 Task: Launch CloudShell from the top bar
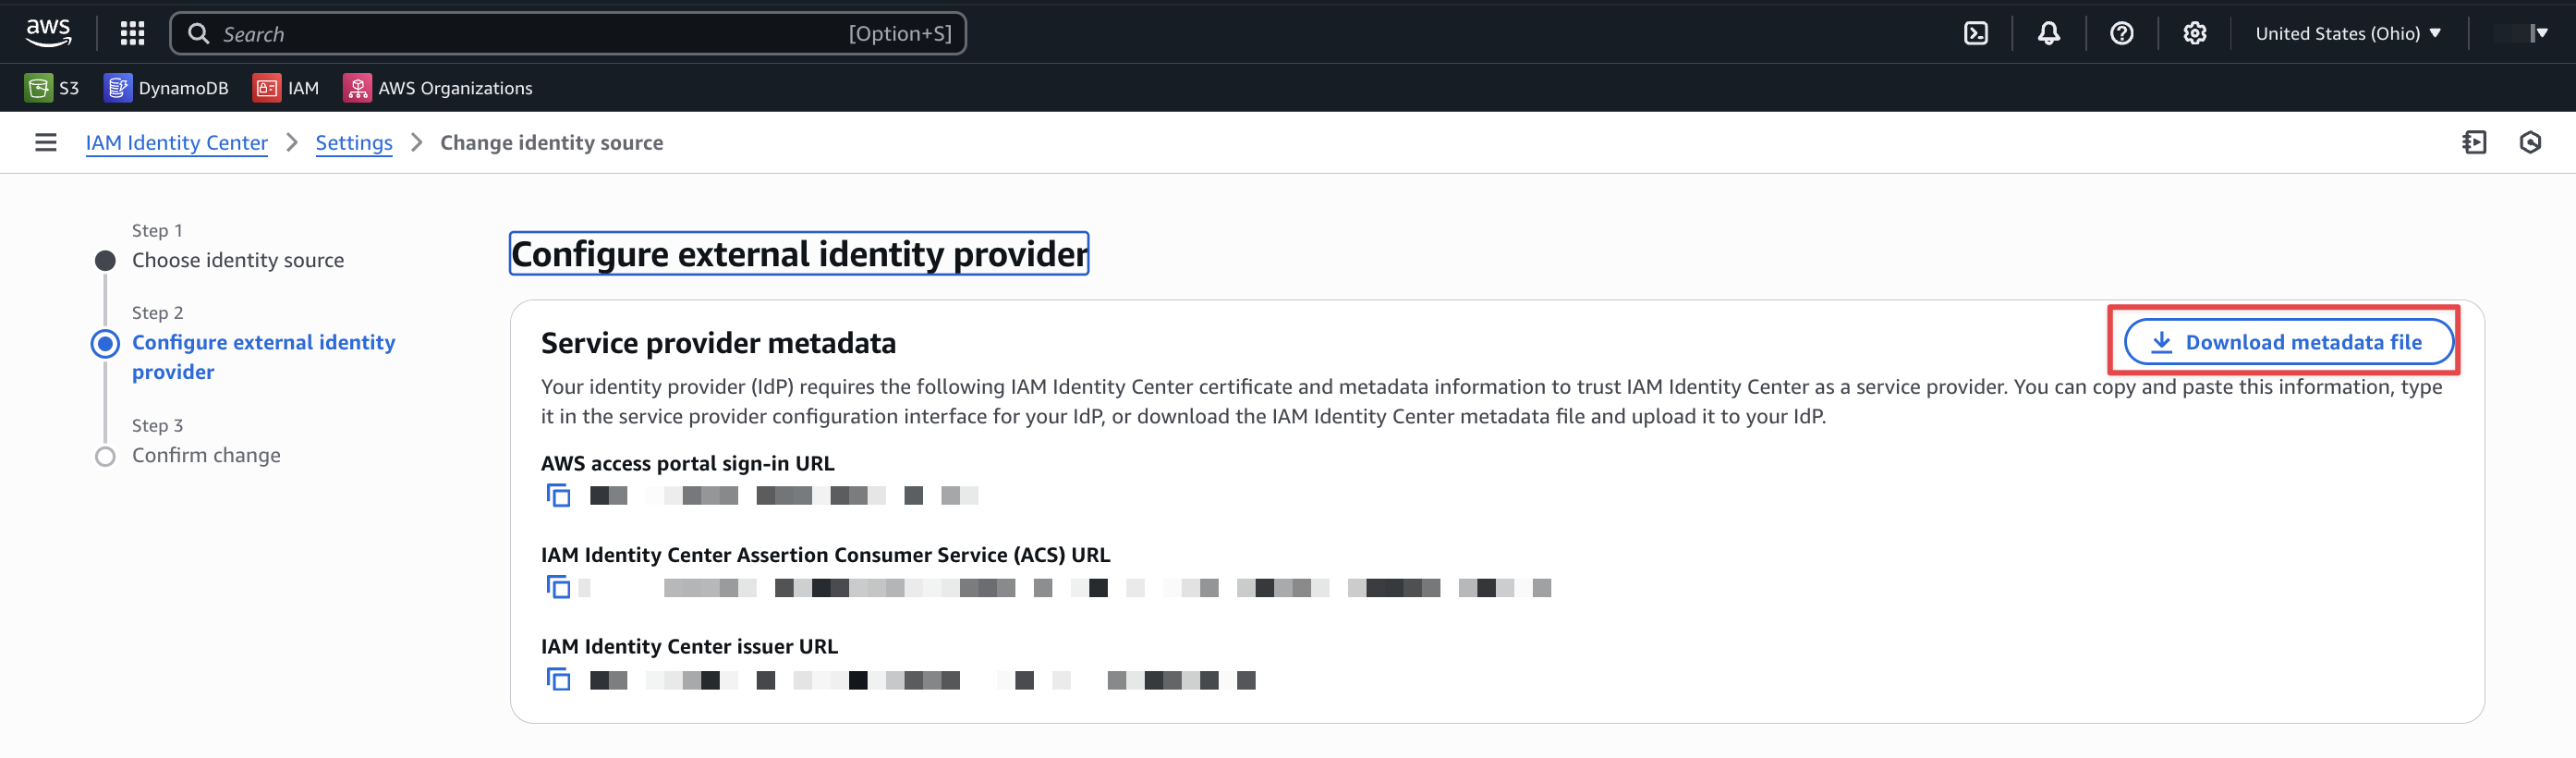point(1976,33)
